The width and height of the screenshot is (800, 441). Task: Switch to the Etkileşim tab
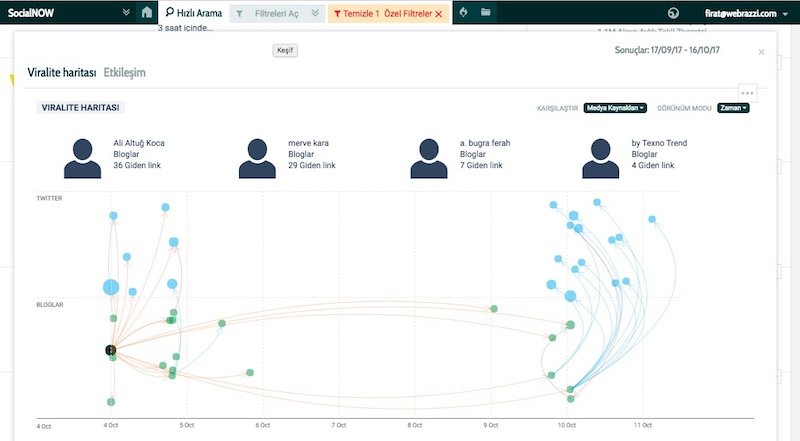tap(125, 72)
